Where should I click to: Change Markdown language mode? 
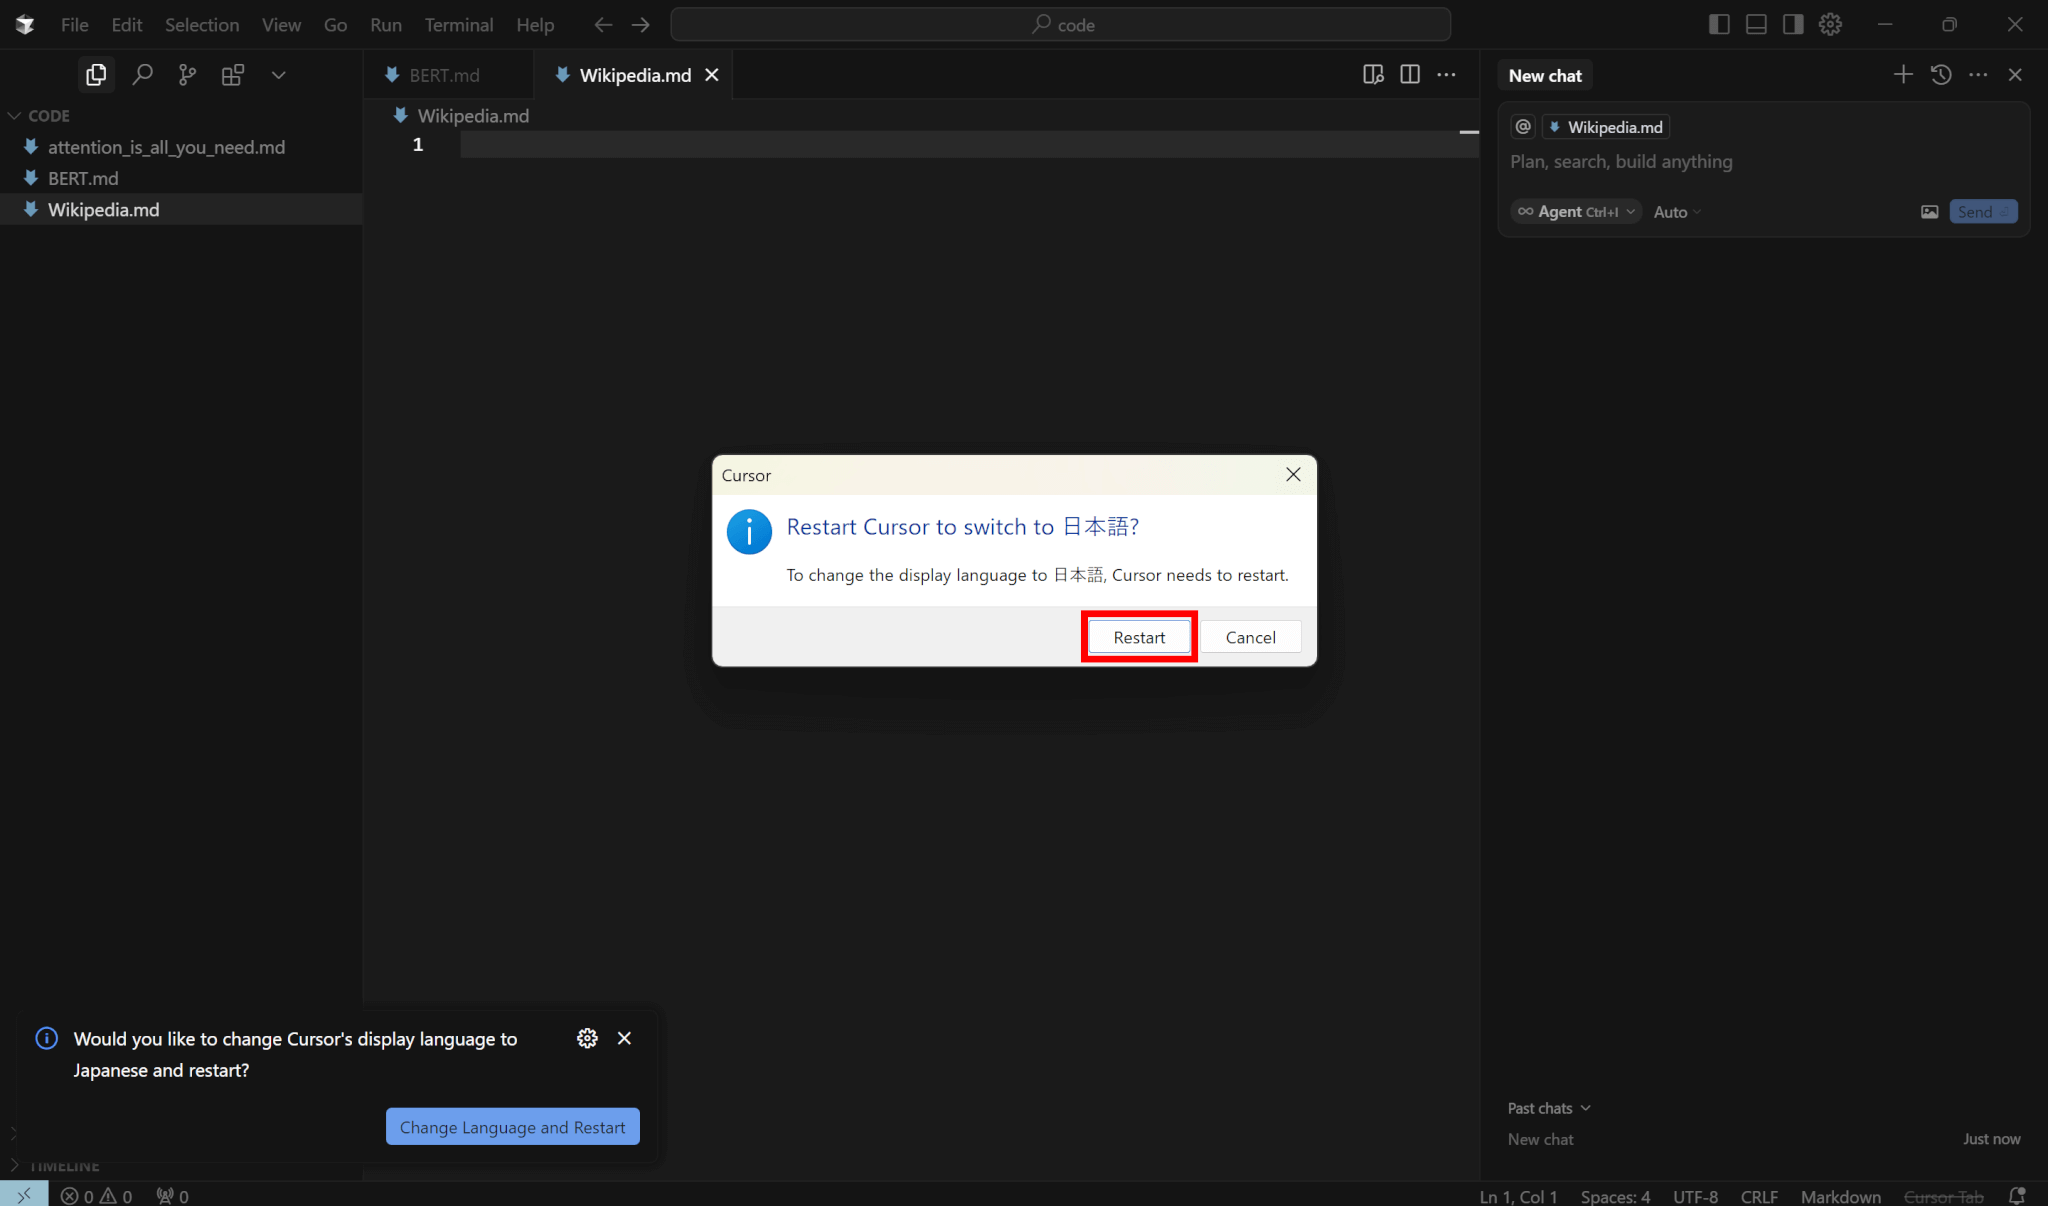(x=1841, y=1196)
